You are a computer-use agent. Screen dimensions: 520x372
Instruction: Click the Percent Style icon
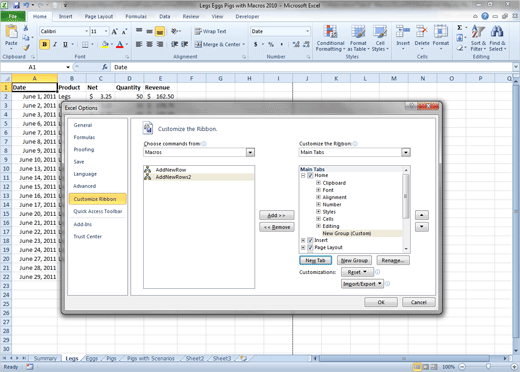point(271,44)
